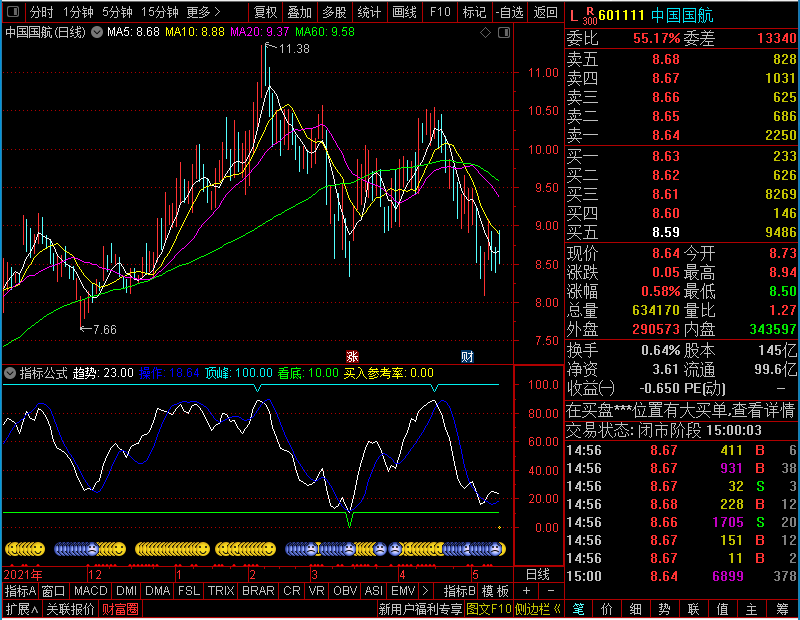
Task: Select the 势 trend tab
Action: click(664, 609)
